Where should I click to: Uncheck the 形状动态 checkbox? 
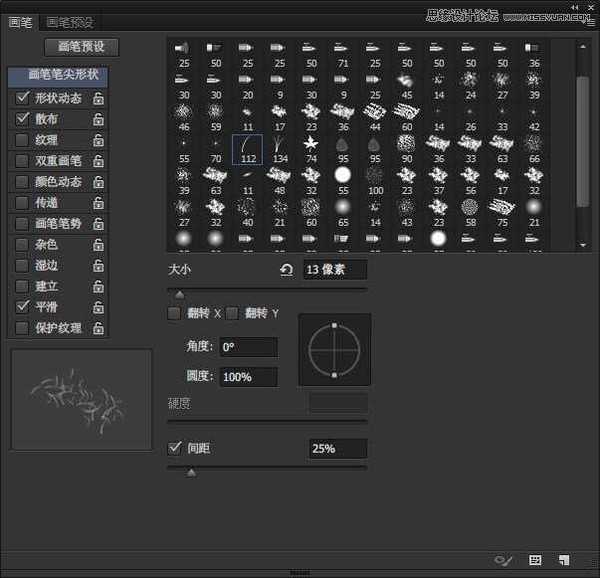pos(23,98)
